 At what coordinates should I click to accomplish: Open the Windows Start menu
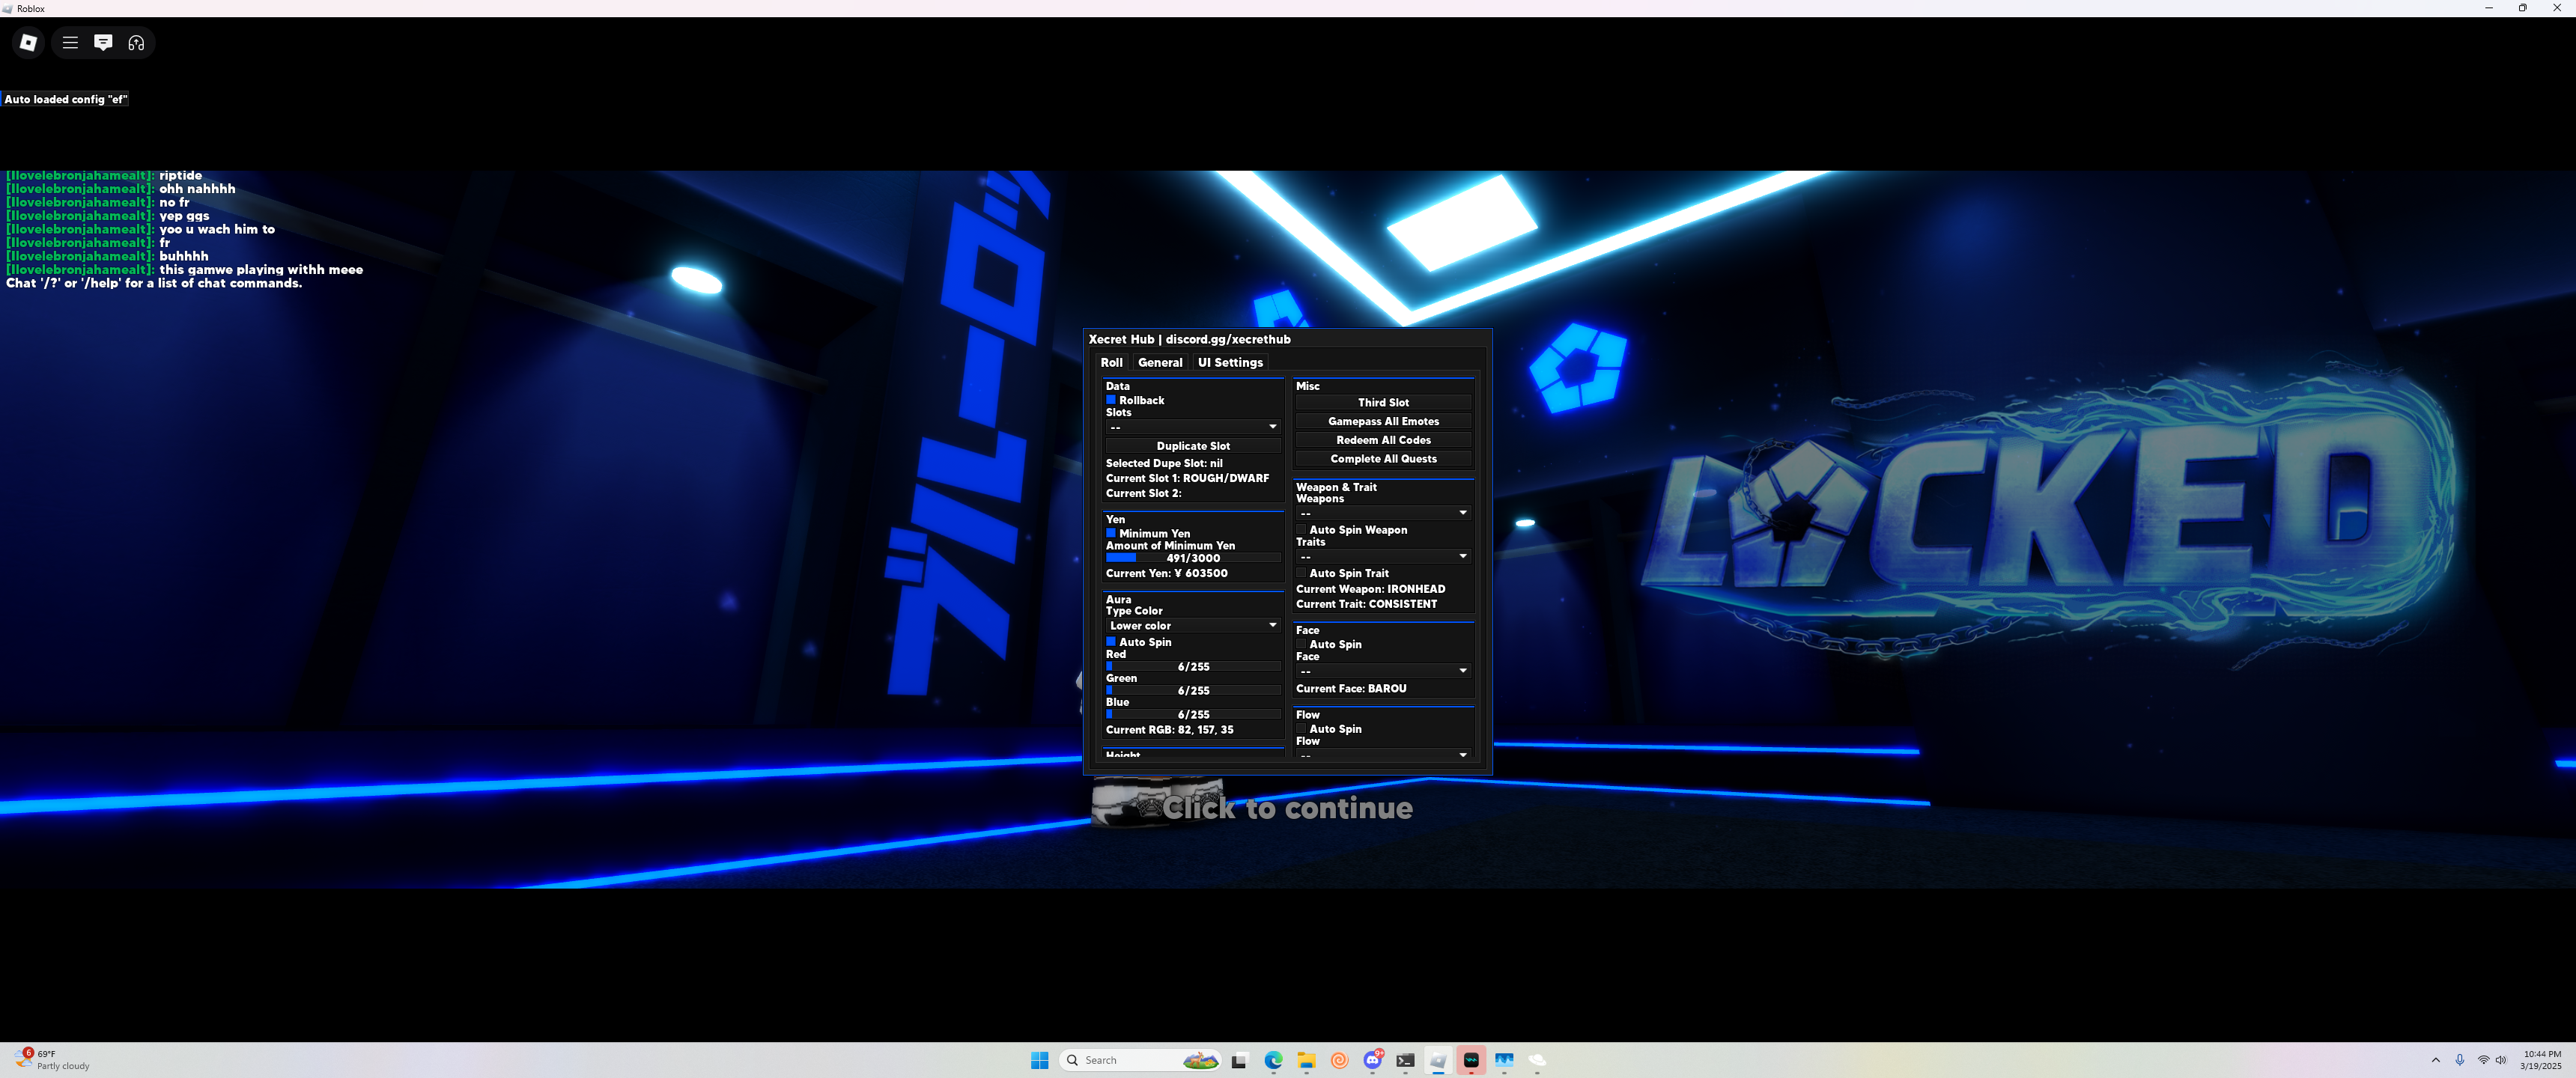tap(1040, 1060)
